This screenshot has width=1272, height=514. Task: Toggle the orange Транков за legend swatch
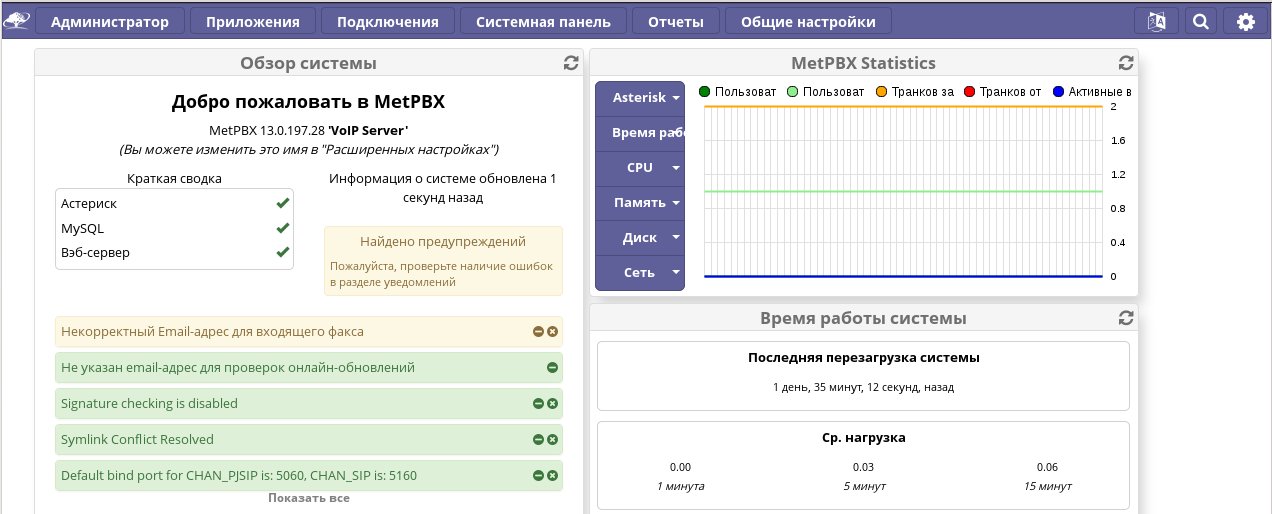(x=881, y=92)
